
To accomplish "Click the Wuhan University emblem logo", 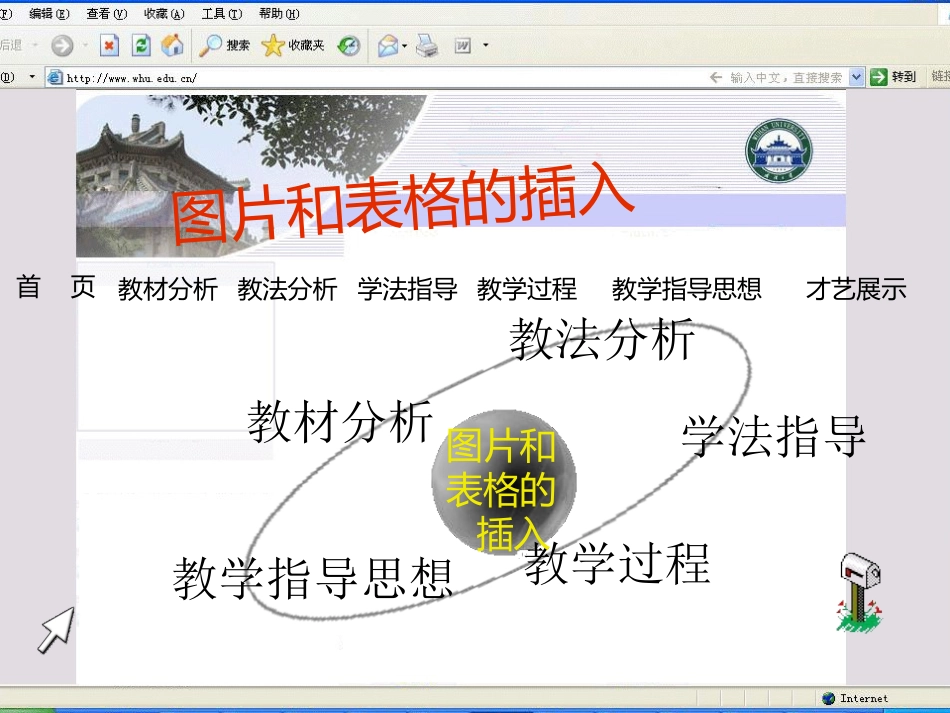I will (779, 151).
